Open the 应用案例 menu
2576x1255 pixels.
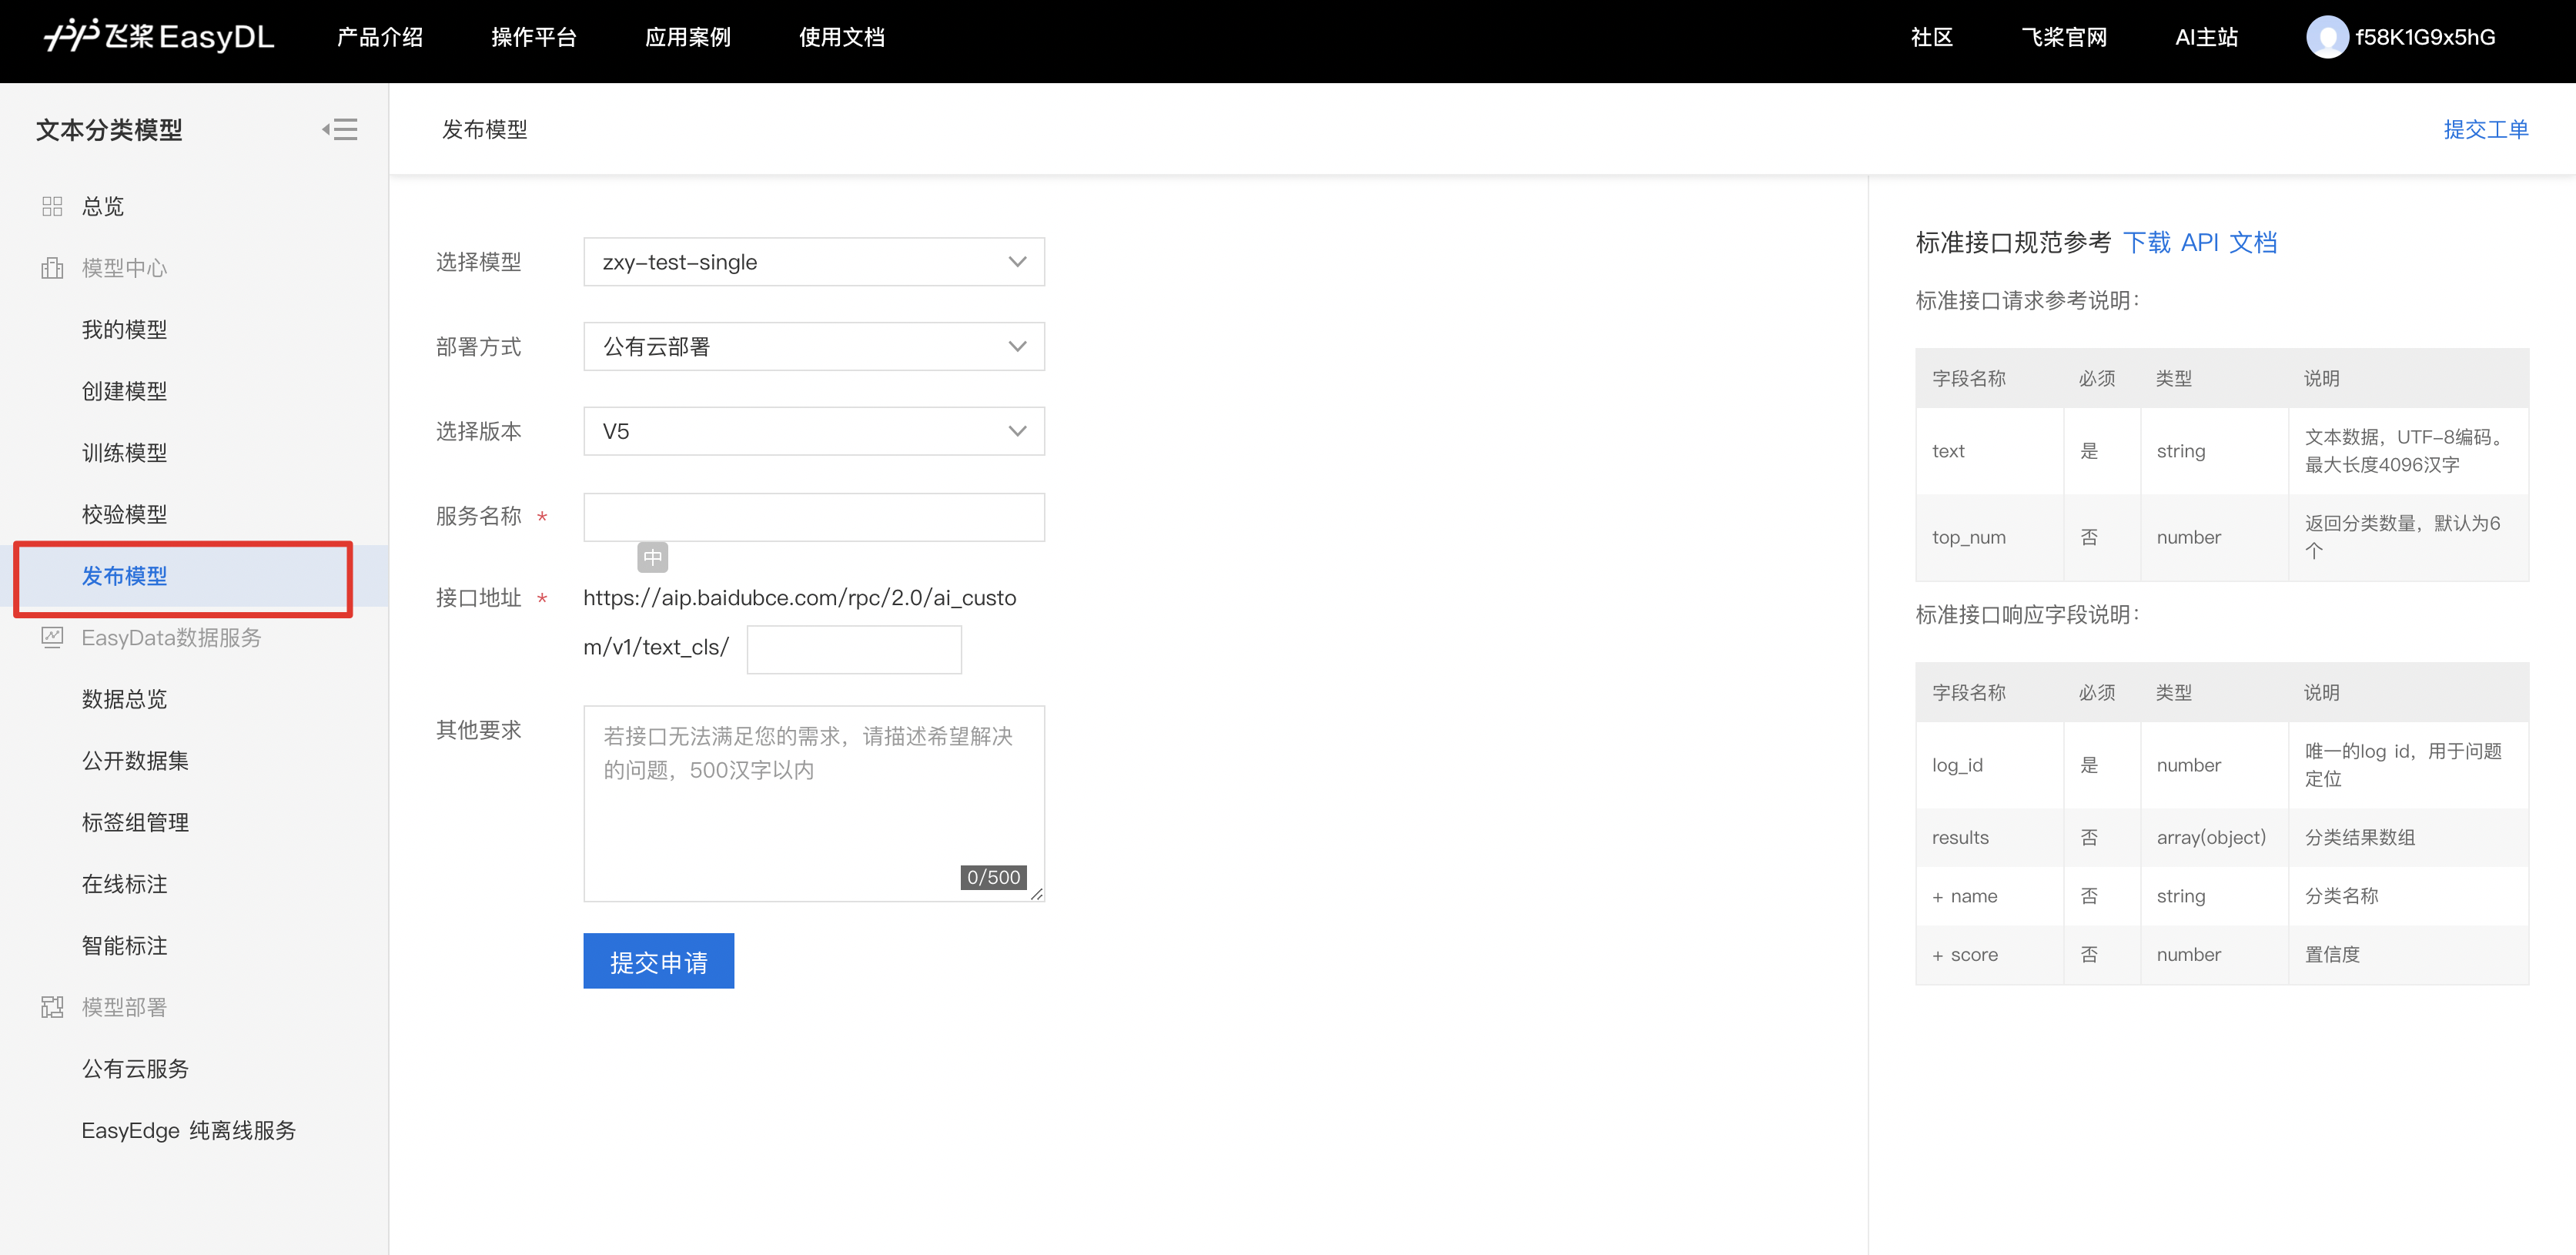(688, 38)
